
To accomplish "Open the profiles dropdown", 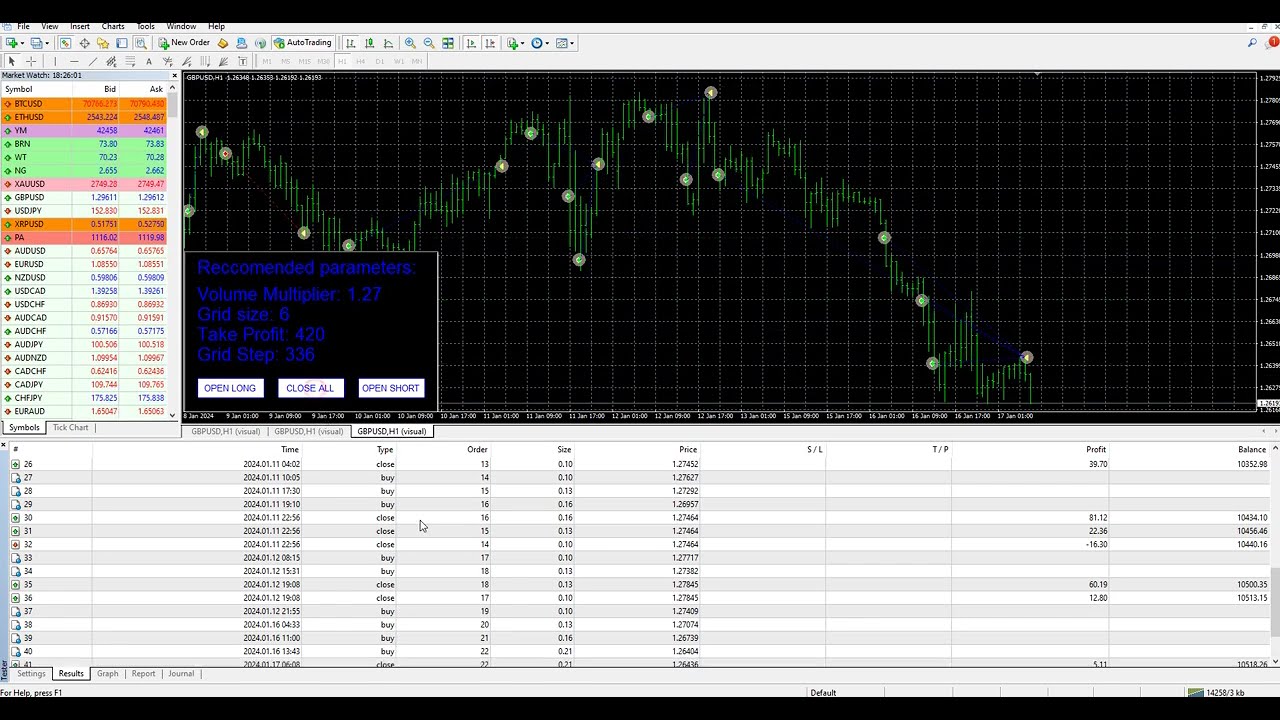I will (x=39, y=43).
